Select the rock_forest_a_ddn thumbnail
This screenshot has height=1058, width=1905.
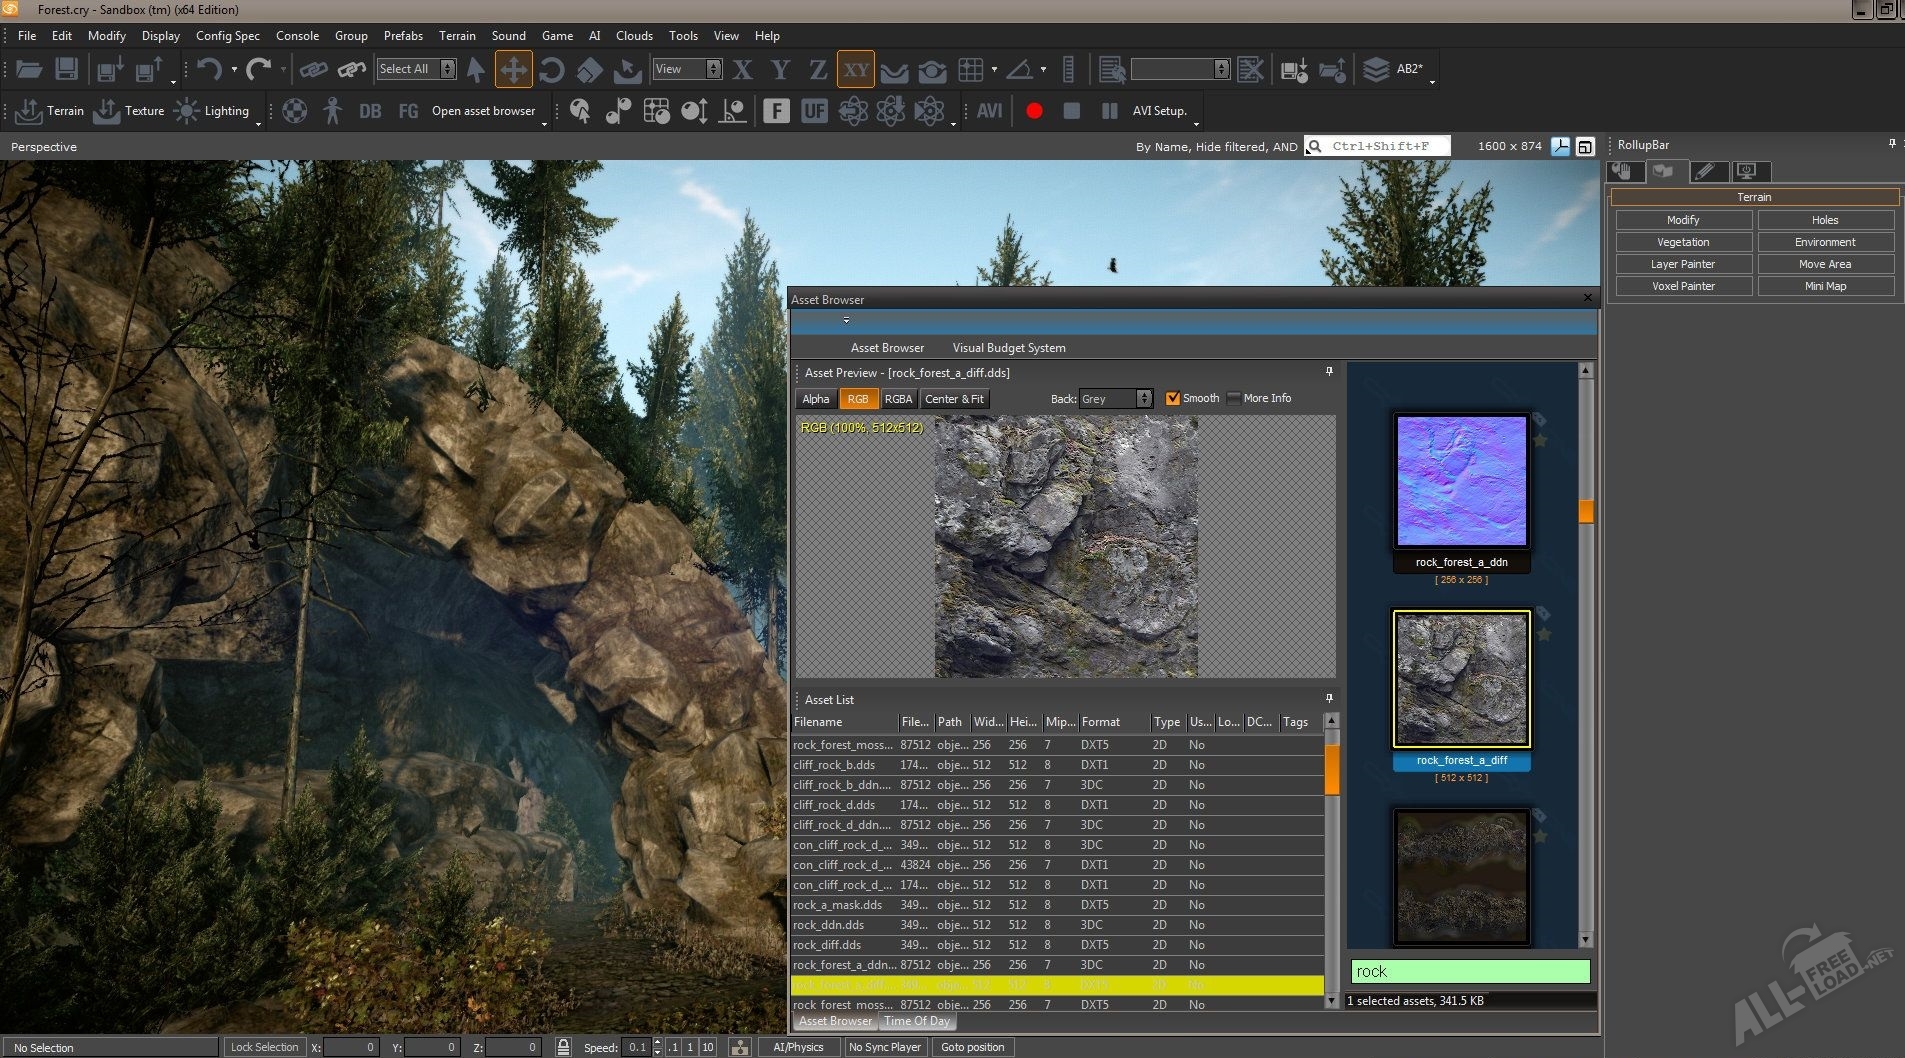(x=1460, y=480)
